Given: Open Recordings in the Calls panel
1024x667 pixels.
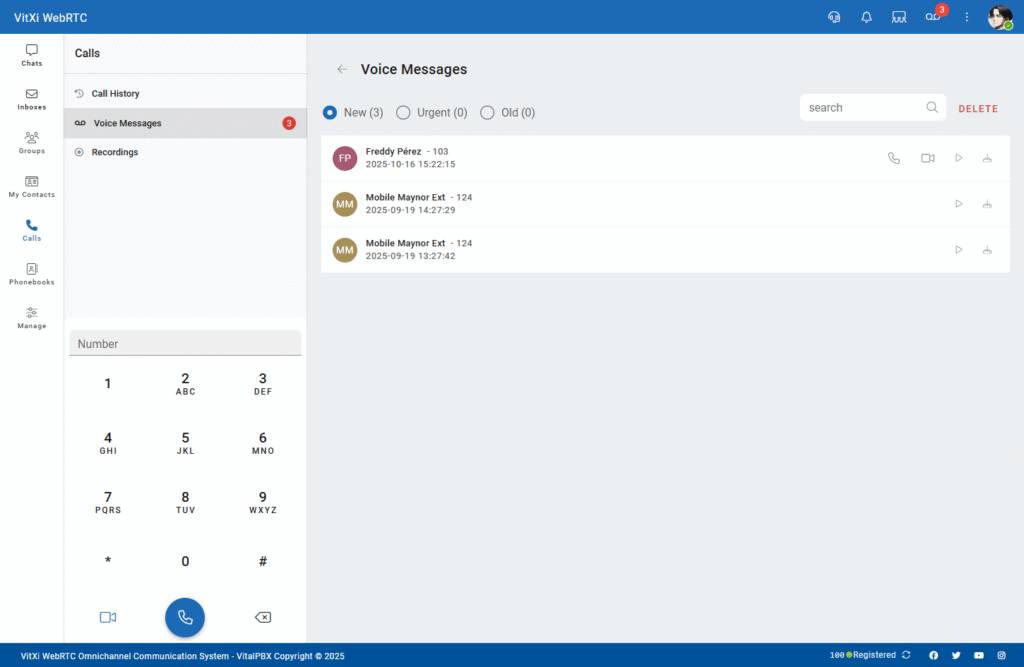Looking at the screenshot, I should point(114,152).
